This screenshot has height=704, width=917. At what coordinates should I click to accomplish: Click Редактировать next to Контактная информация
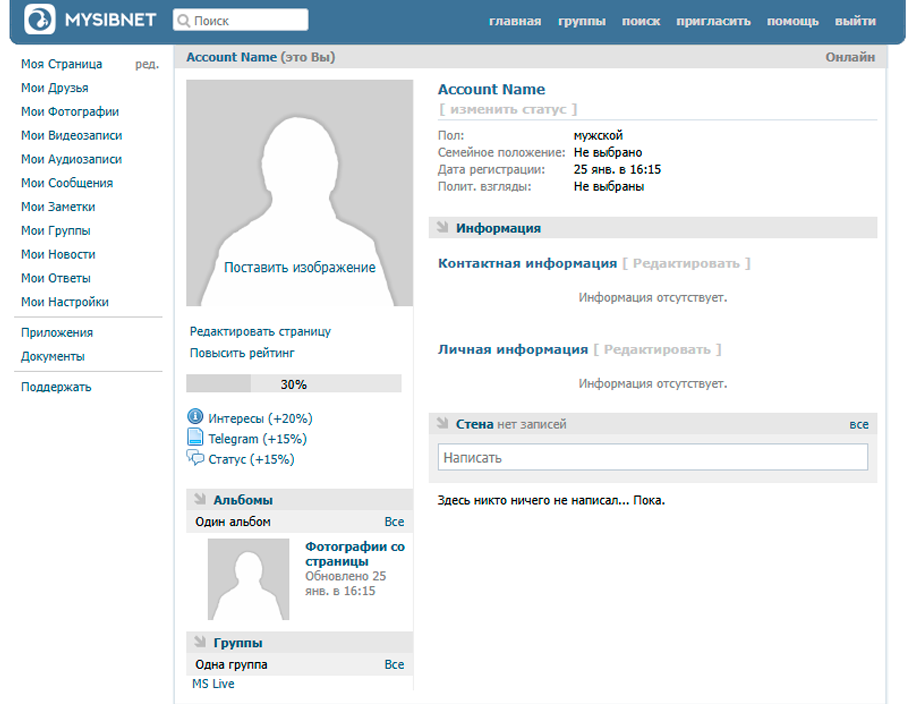[x=686, y=264]
